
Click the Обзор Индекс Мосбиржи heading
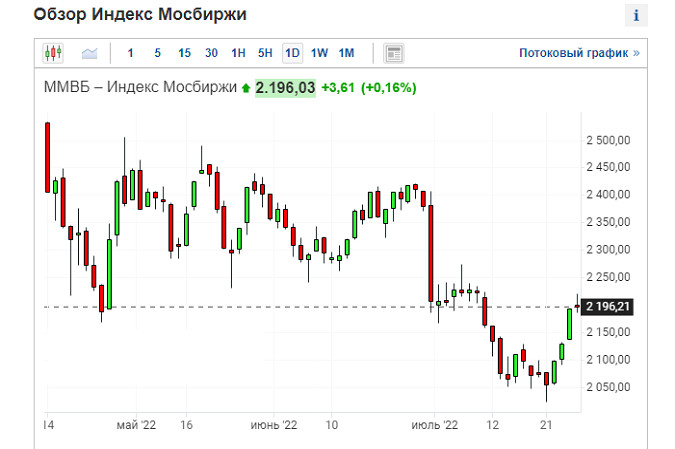coord(140,14)
